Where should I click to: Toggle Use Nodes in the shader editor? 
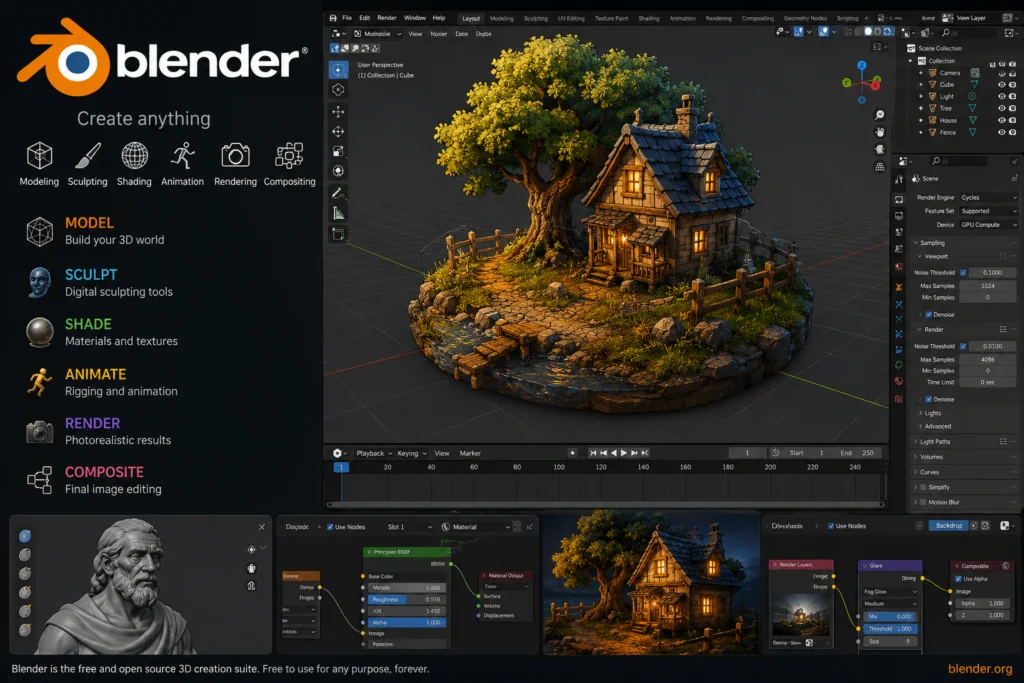pos(330,527)
